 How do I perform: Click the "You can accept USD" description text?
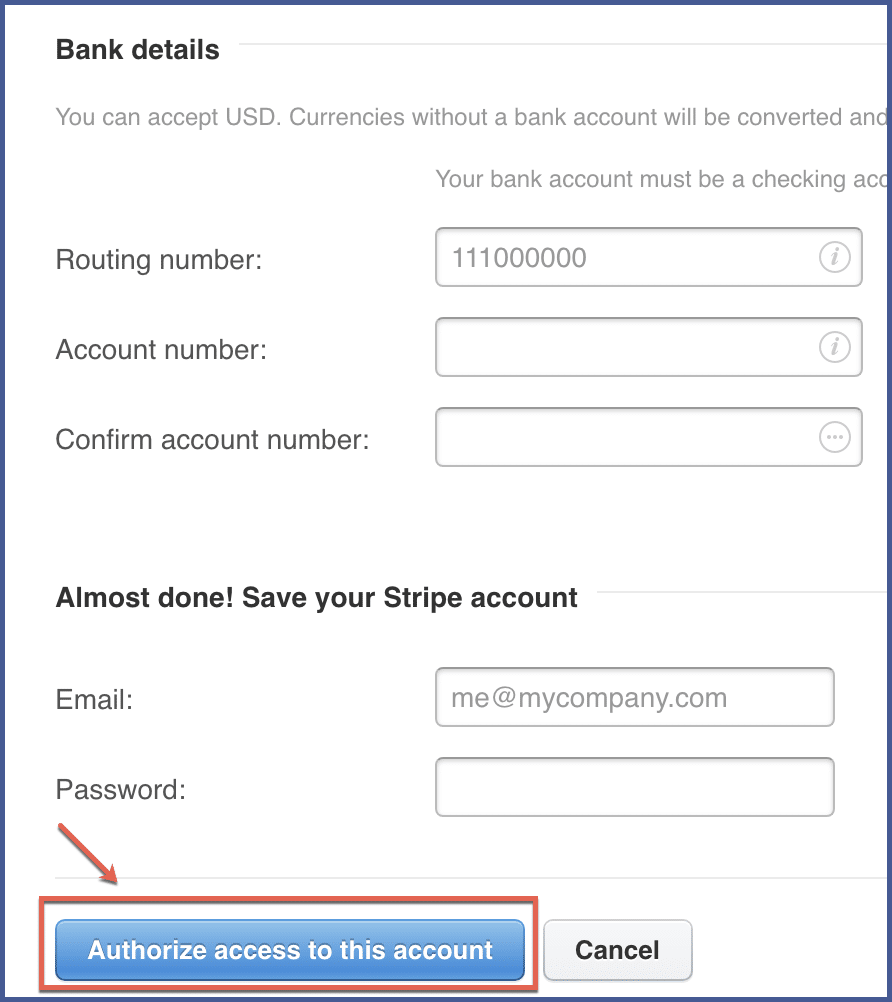tap(471, 117)
